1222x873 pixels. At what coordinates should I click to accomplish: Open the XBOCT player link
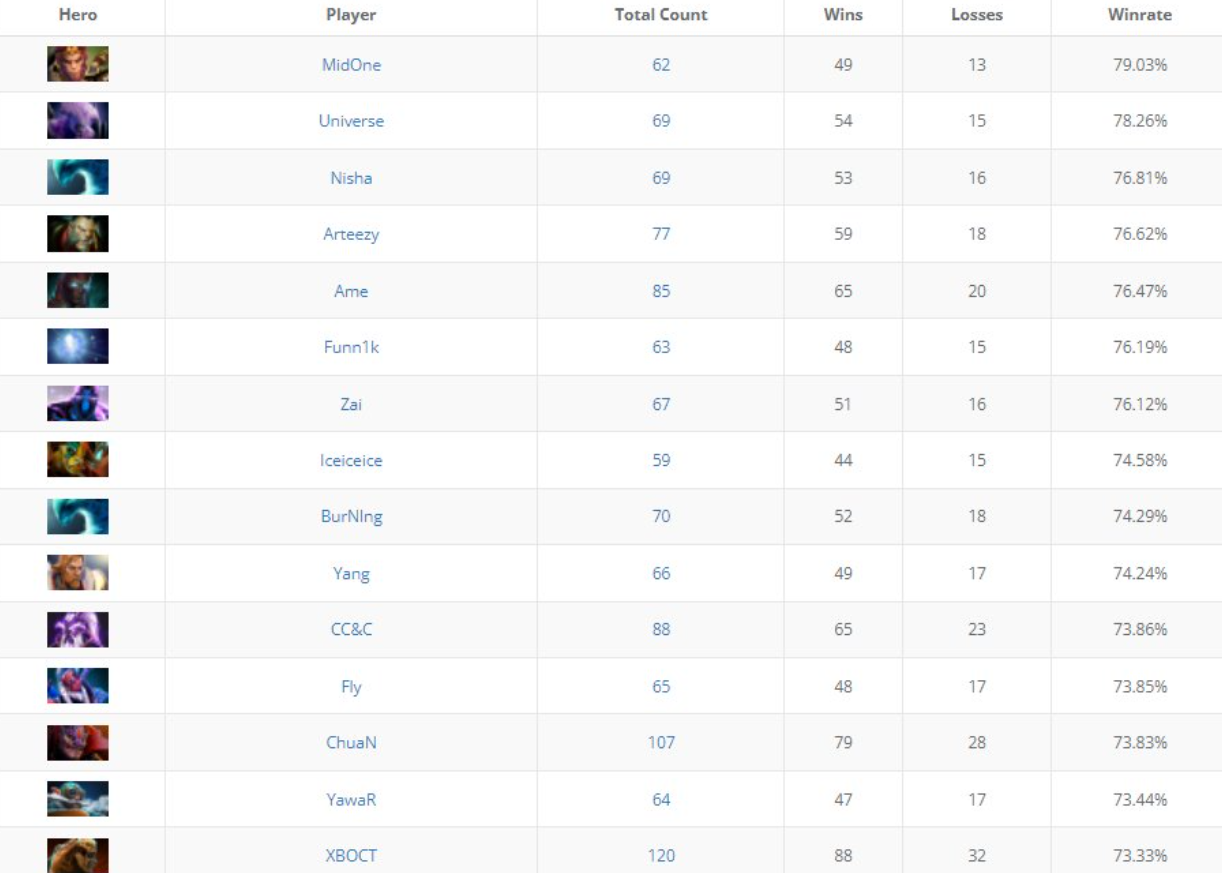pyautogui.click(x=351, y=856)
